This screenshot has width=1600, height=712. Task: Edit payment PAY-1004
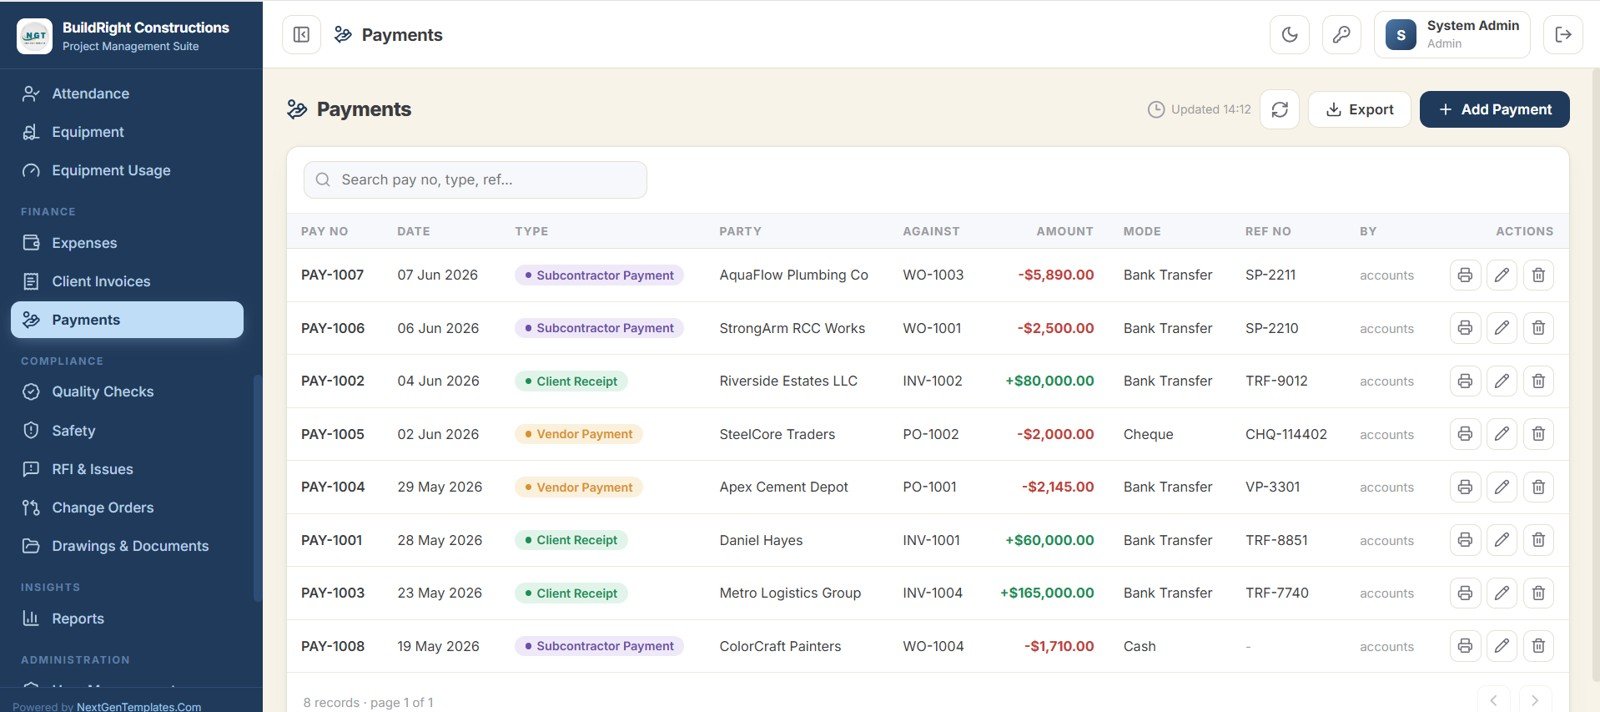(1502, 487)
